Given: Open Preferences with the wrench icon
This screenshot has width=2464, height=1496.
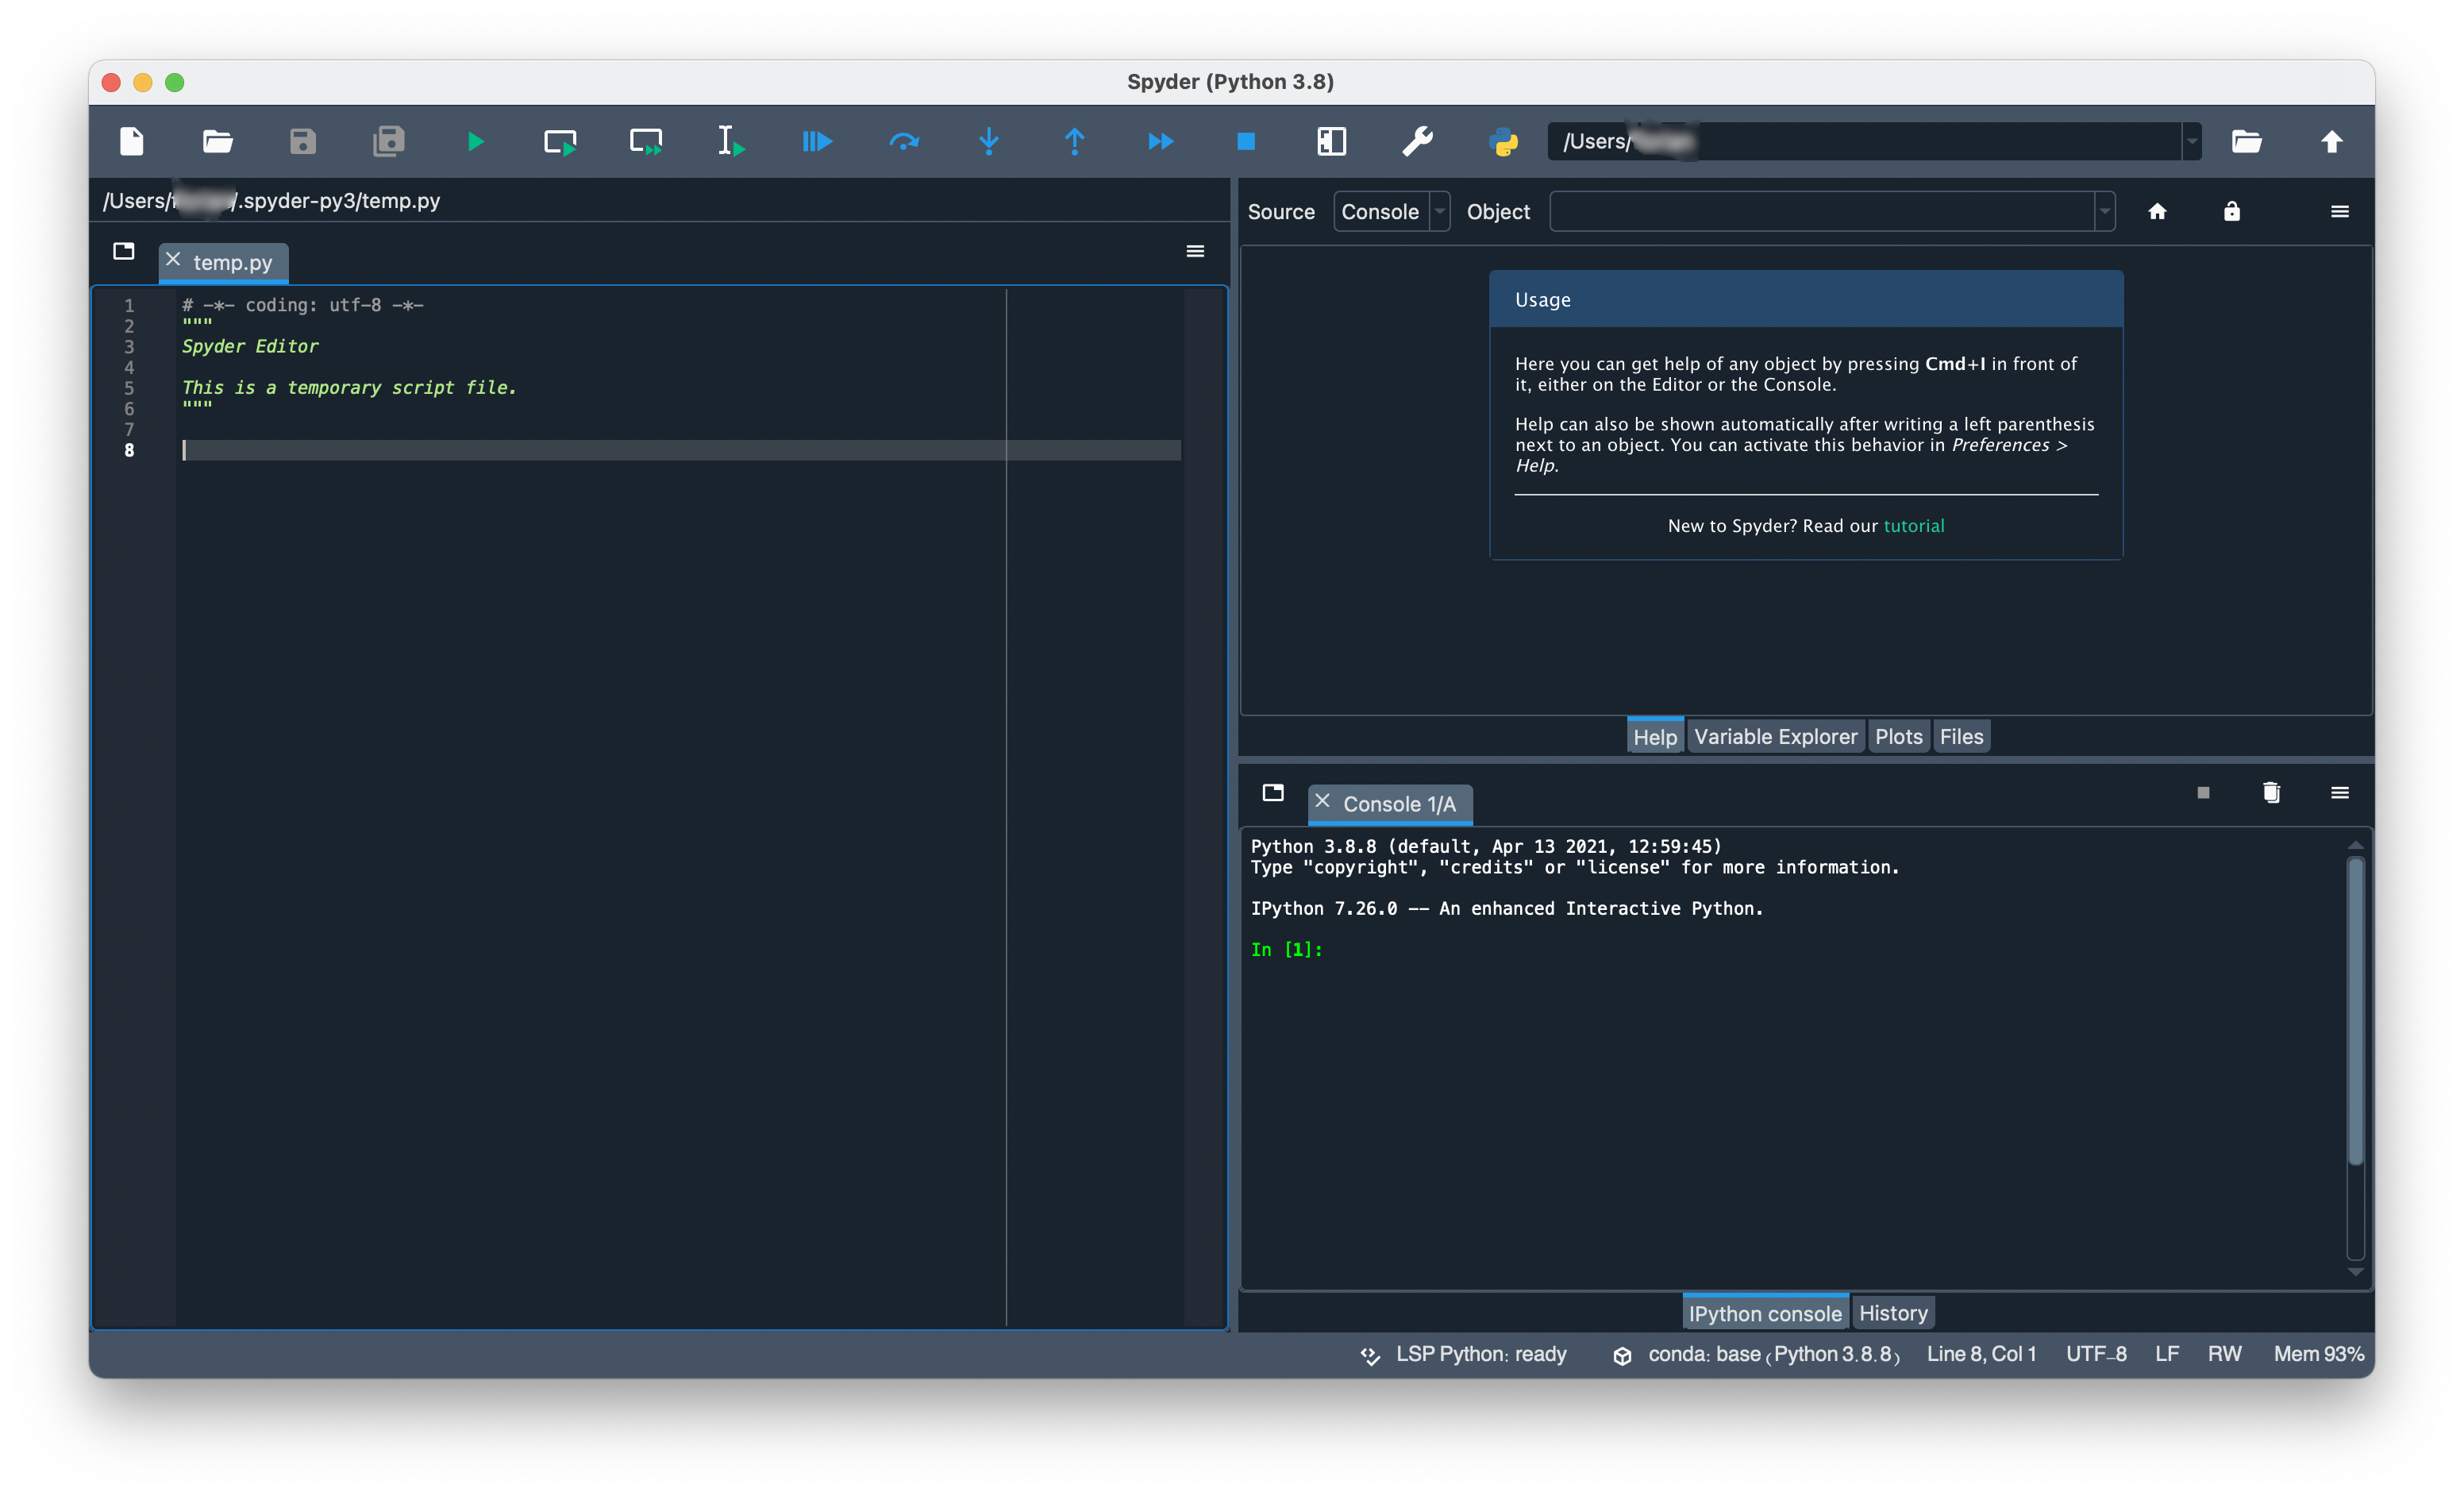Looking at the screenshot, I should (x=1417, y=141).
